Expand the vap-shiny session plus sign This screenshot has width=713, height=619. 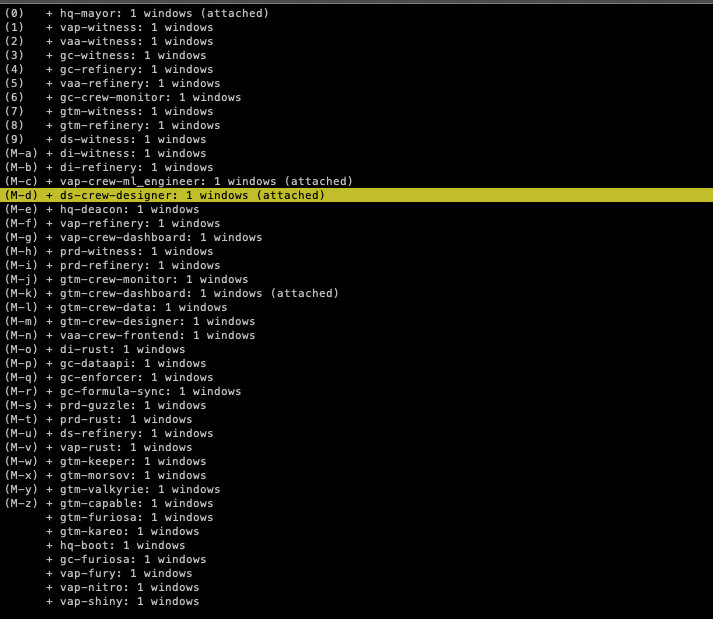pos(49,602)
